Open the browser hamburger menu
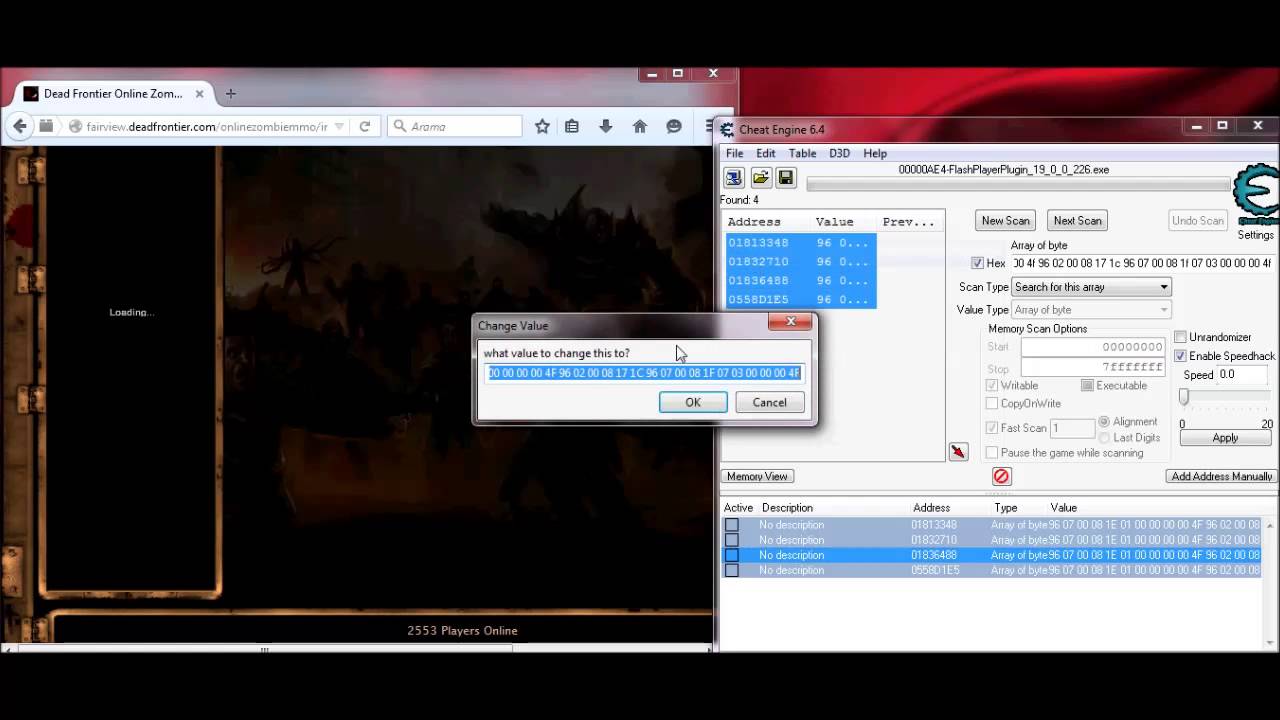Image resolution: width=1280 pixels, height=720 pixels. click(709, 126)
